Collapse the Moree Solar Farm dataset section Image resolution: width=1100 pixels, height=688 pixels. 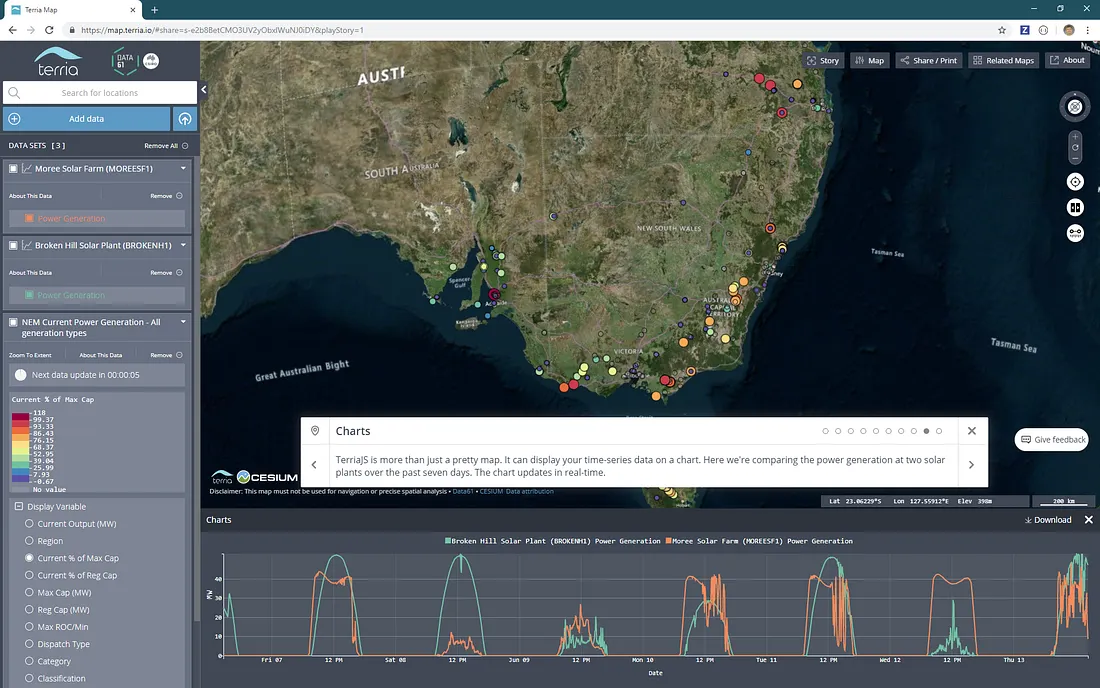(183, 169)
